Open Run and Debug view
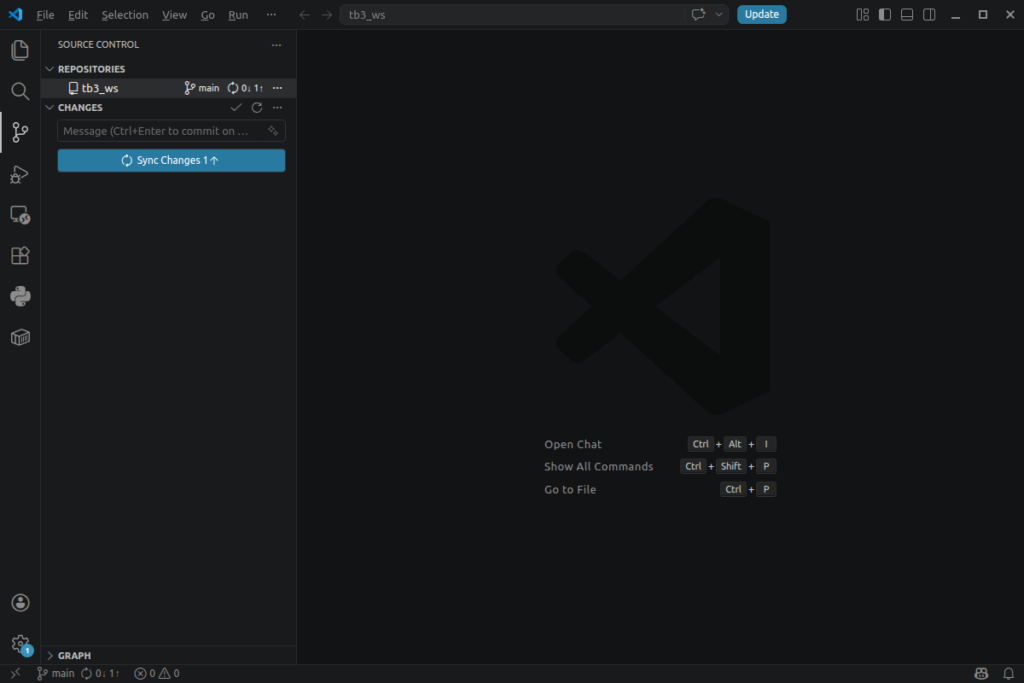The width and height of the screenshot is (1024, 683). click(x=20, y=174)
